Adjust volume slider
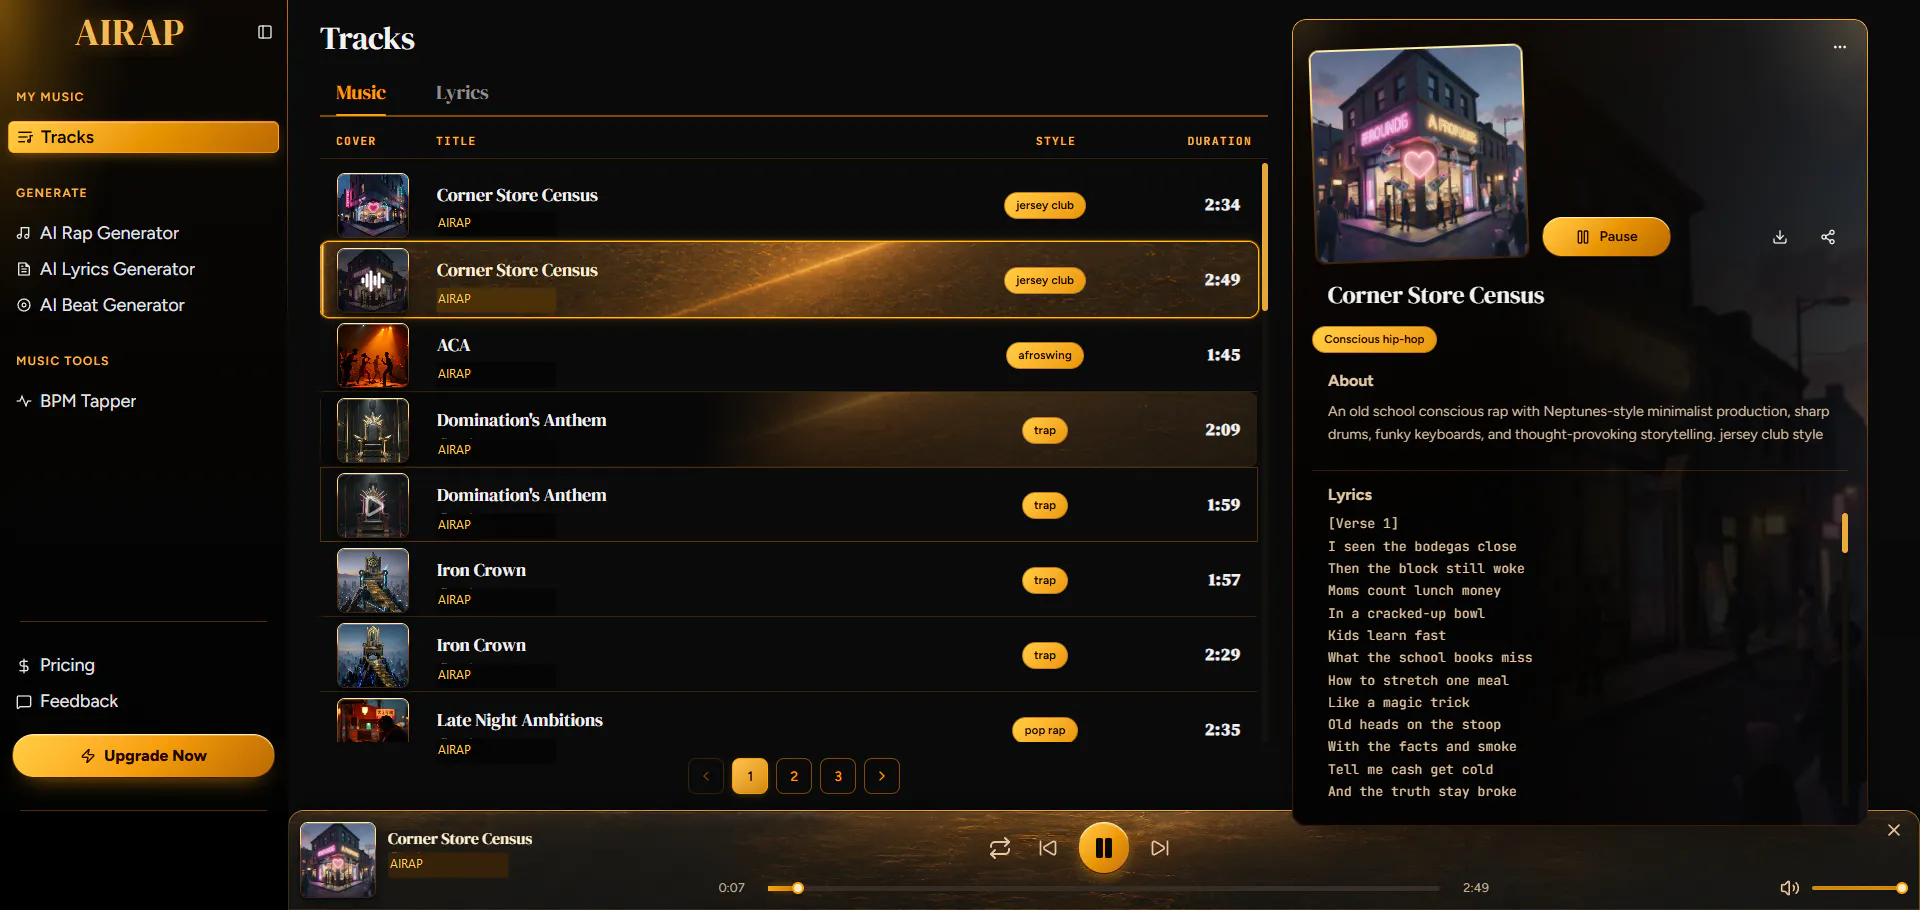This screenshot has height=910, width=1920. [x=1860, y=888]
